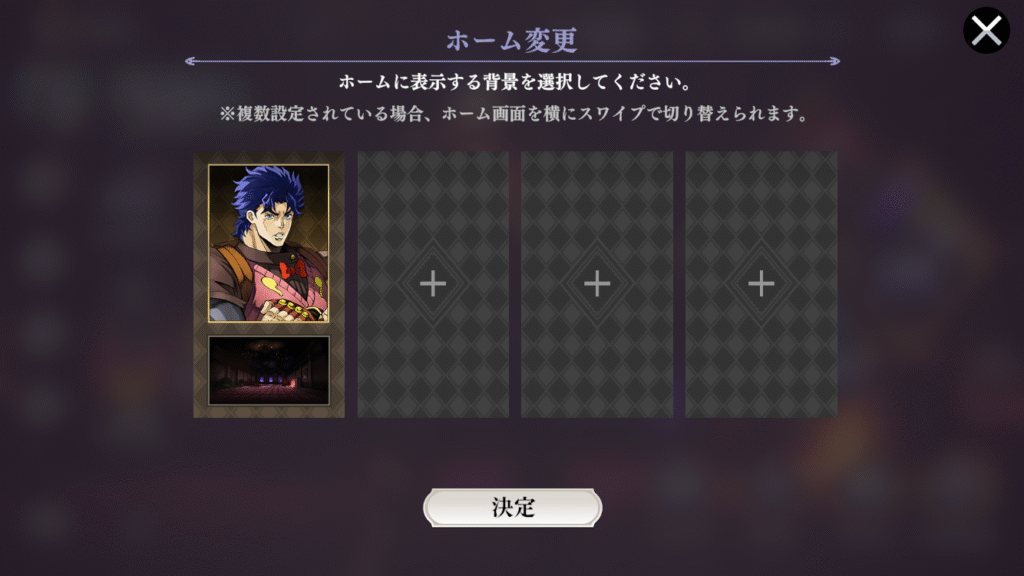Add a home to the third empty slot
The height and width of the screenshot is (576, 1024).
tap(597, 285)
